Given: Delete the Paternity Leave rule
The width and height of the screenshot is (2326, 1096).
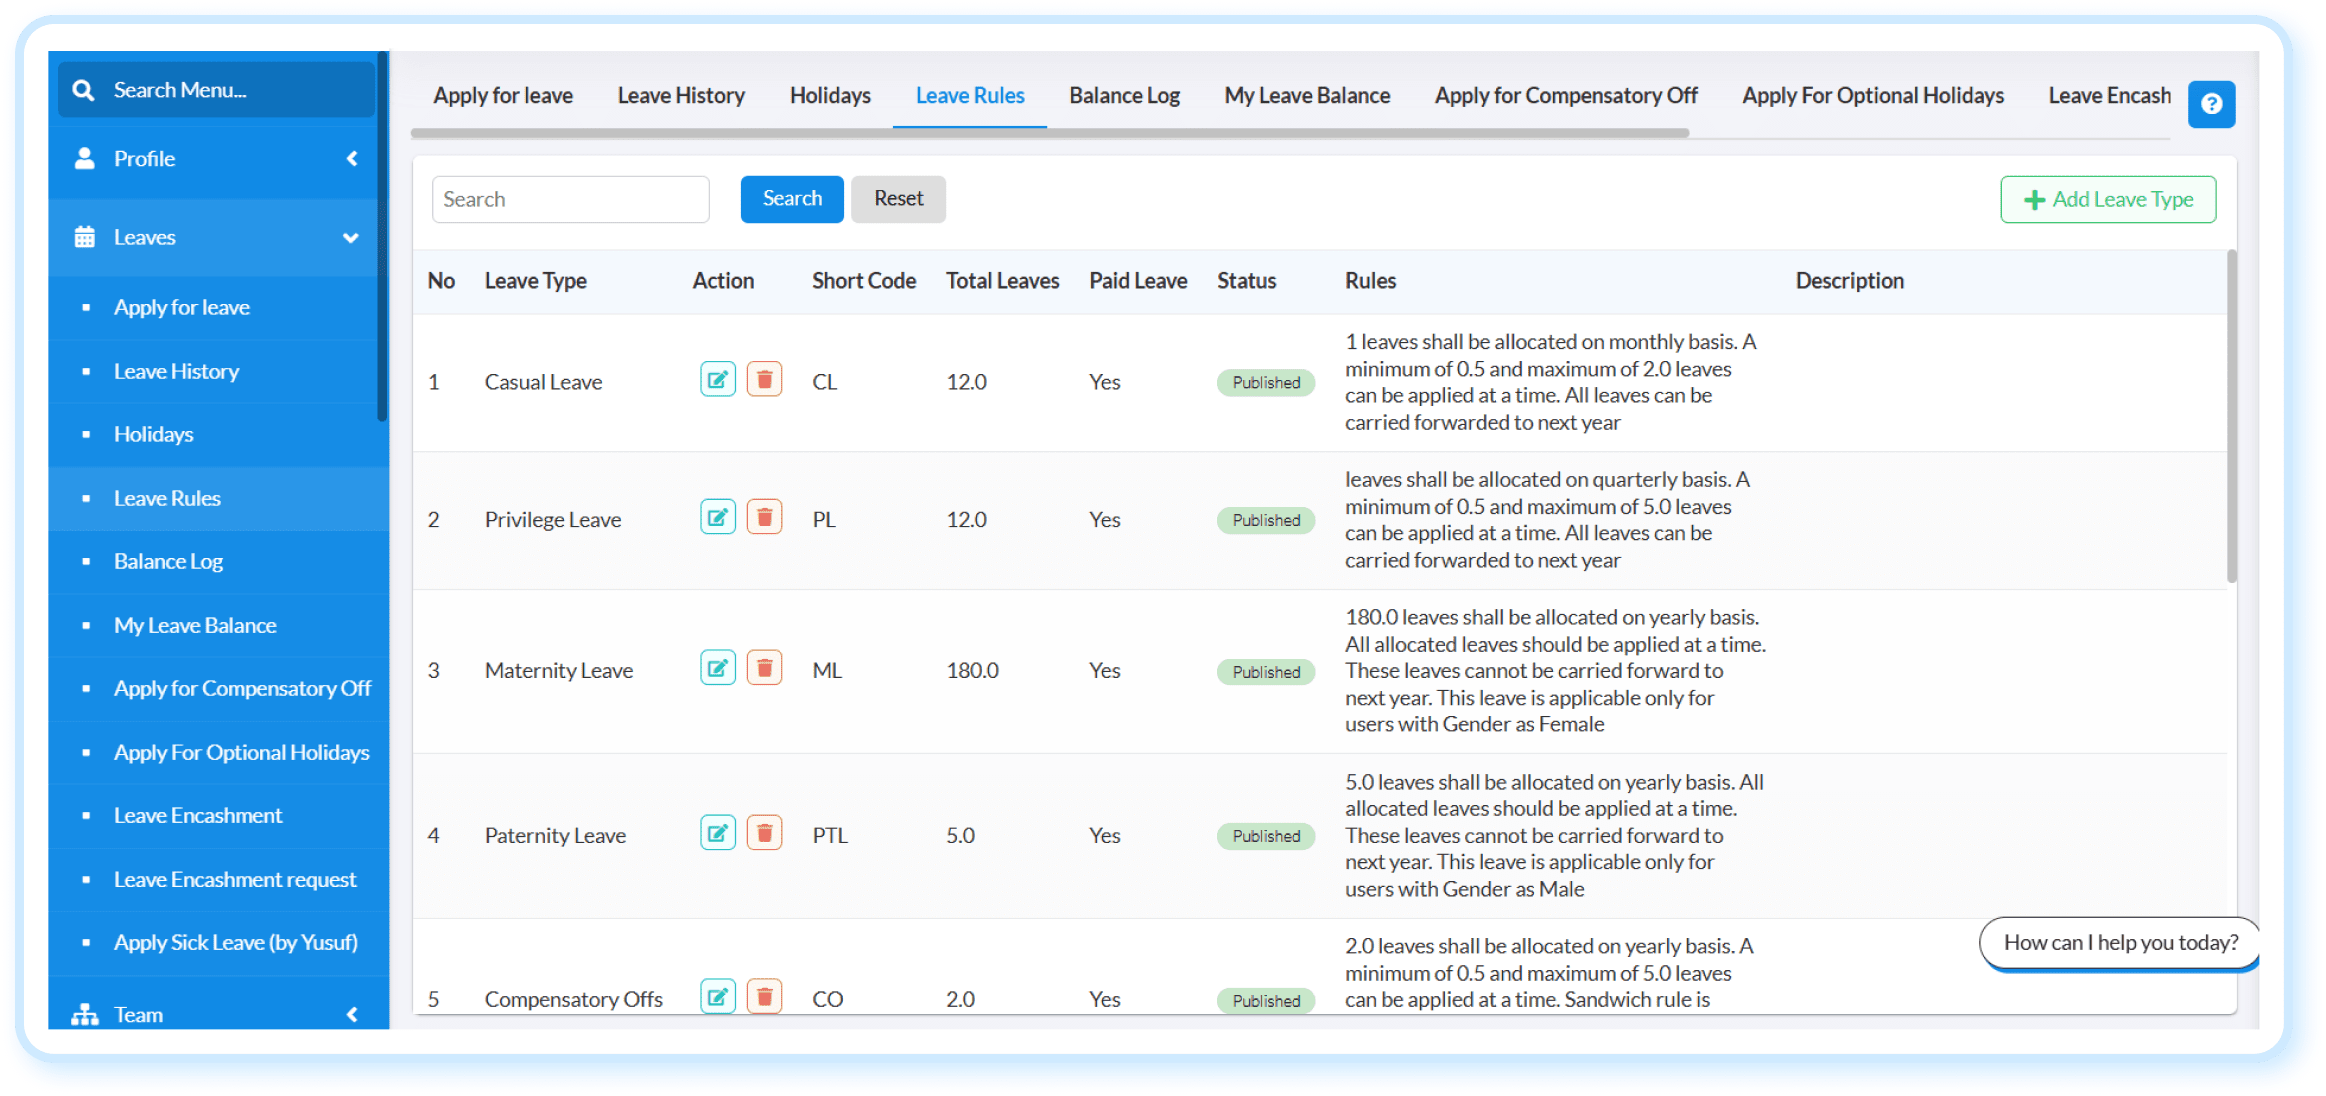Looking at the screenshot, I should (764, 833).
